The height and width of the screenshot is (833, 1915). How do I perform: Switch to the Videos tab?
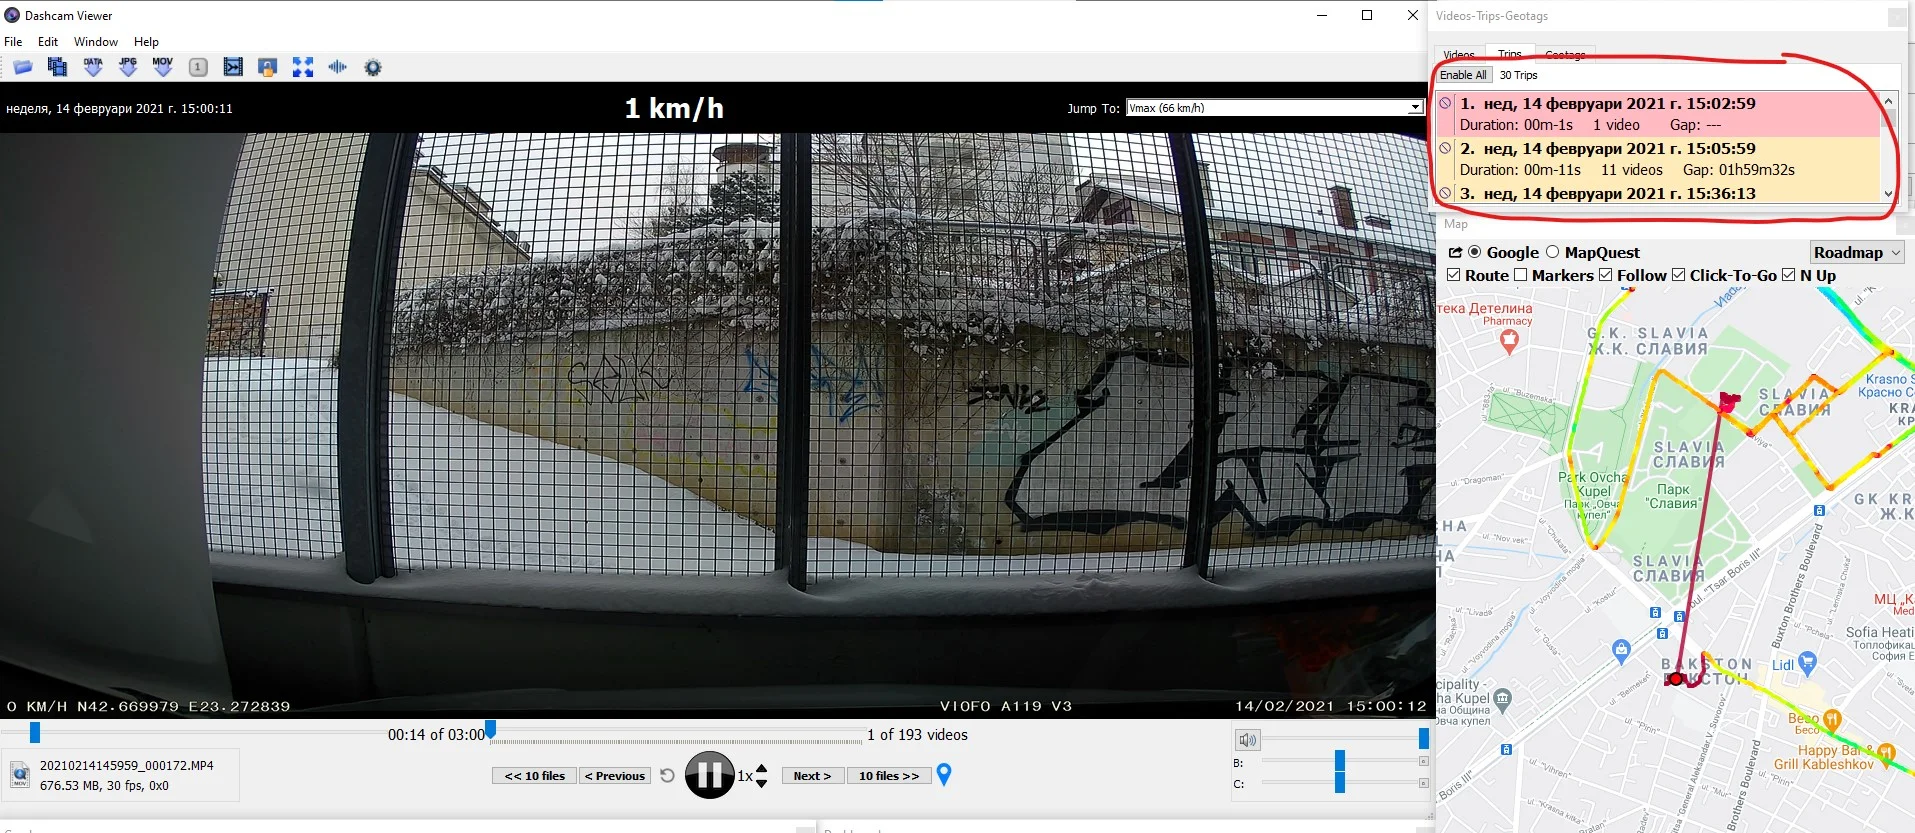pos(1459,55)
